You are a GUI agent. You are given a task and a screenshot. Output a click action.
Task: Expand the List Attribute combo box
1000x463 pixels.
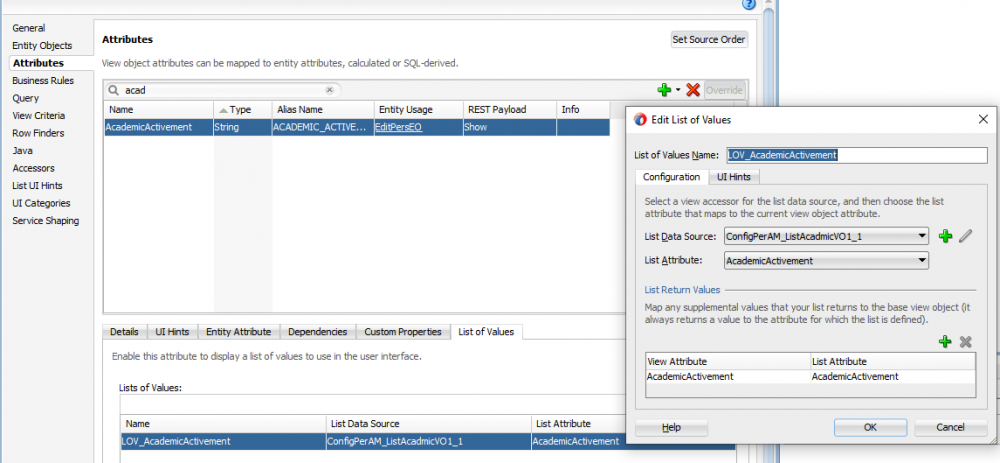[921, 261]
